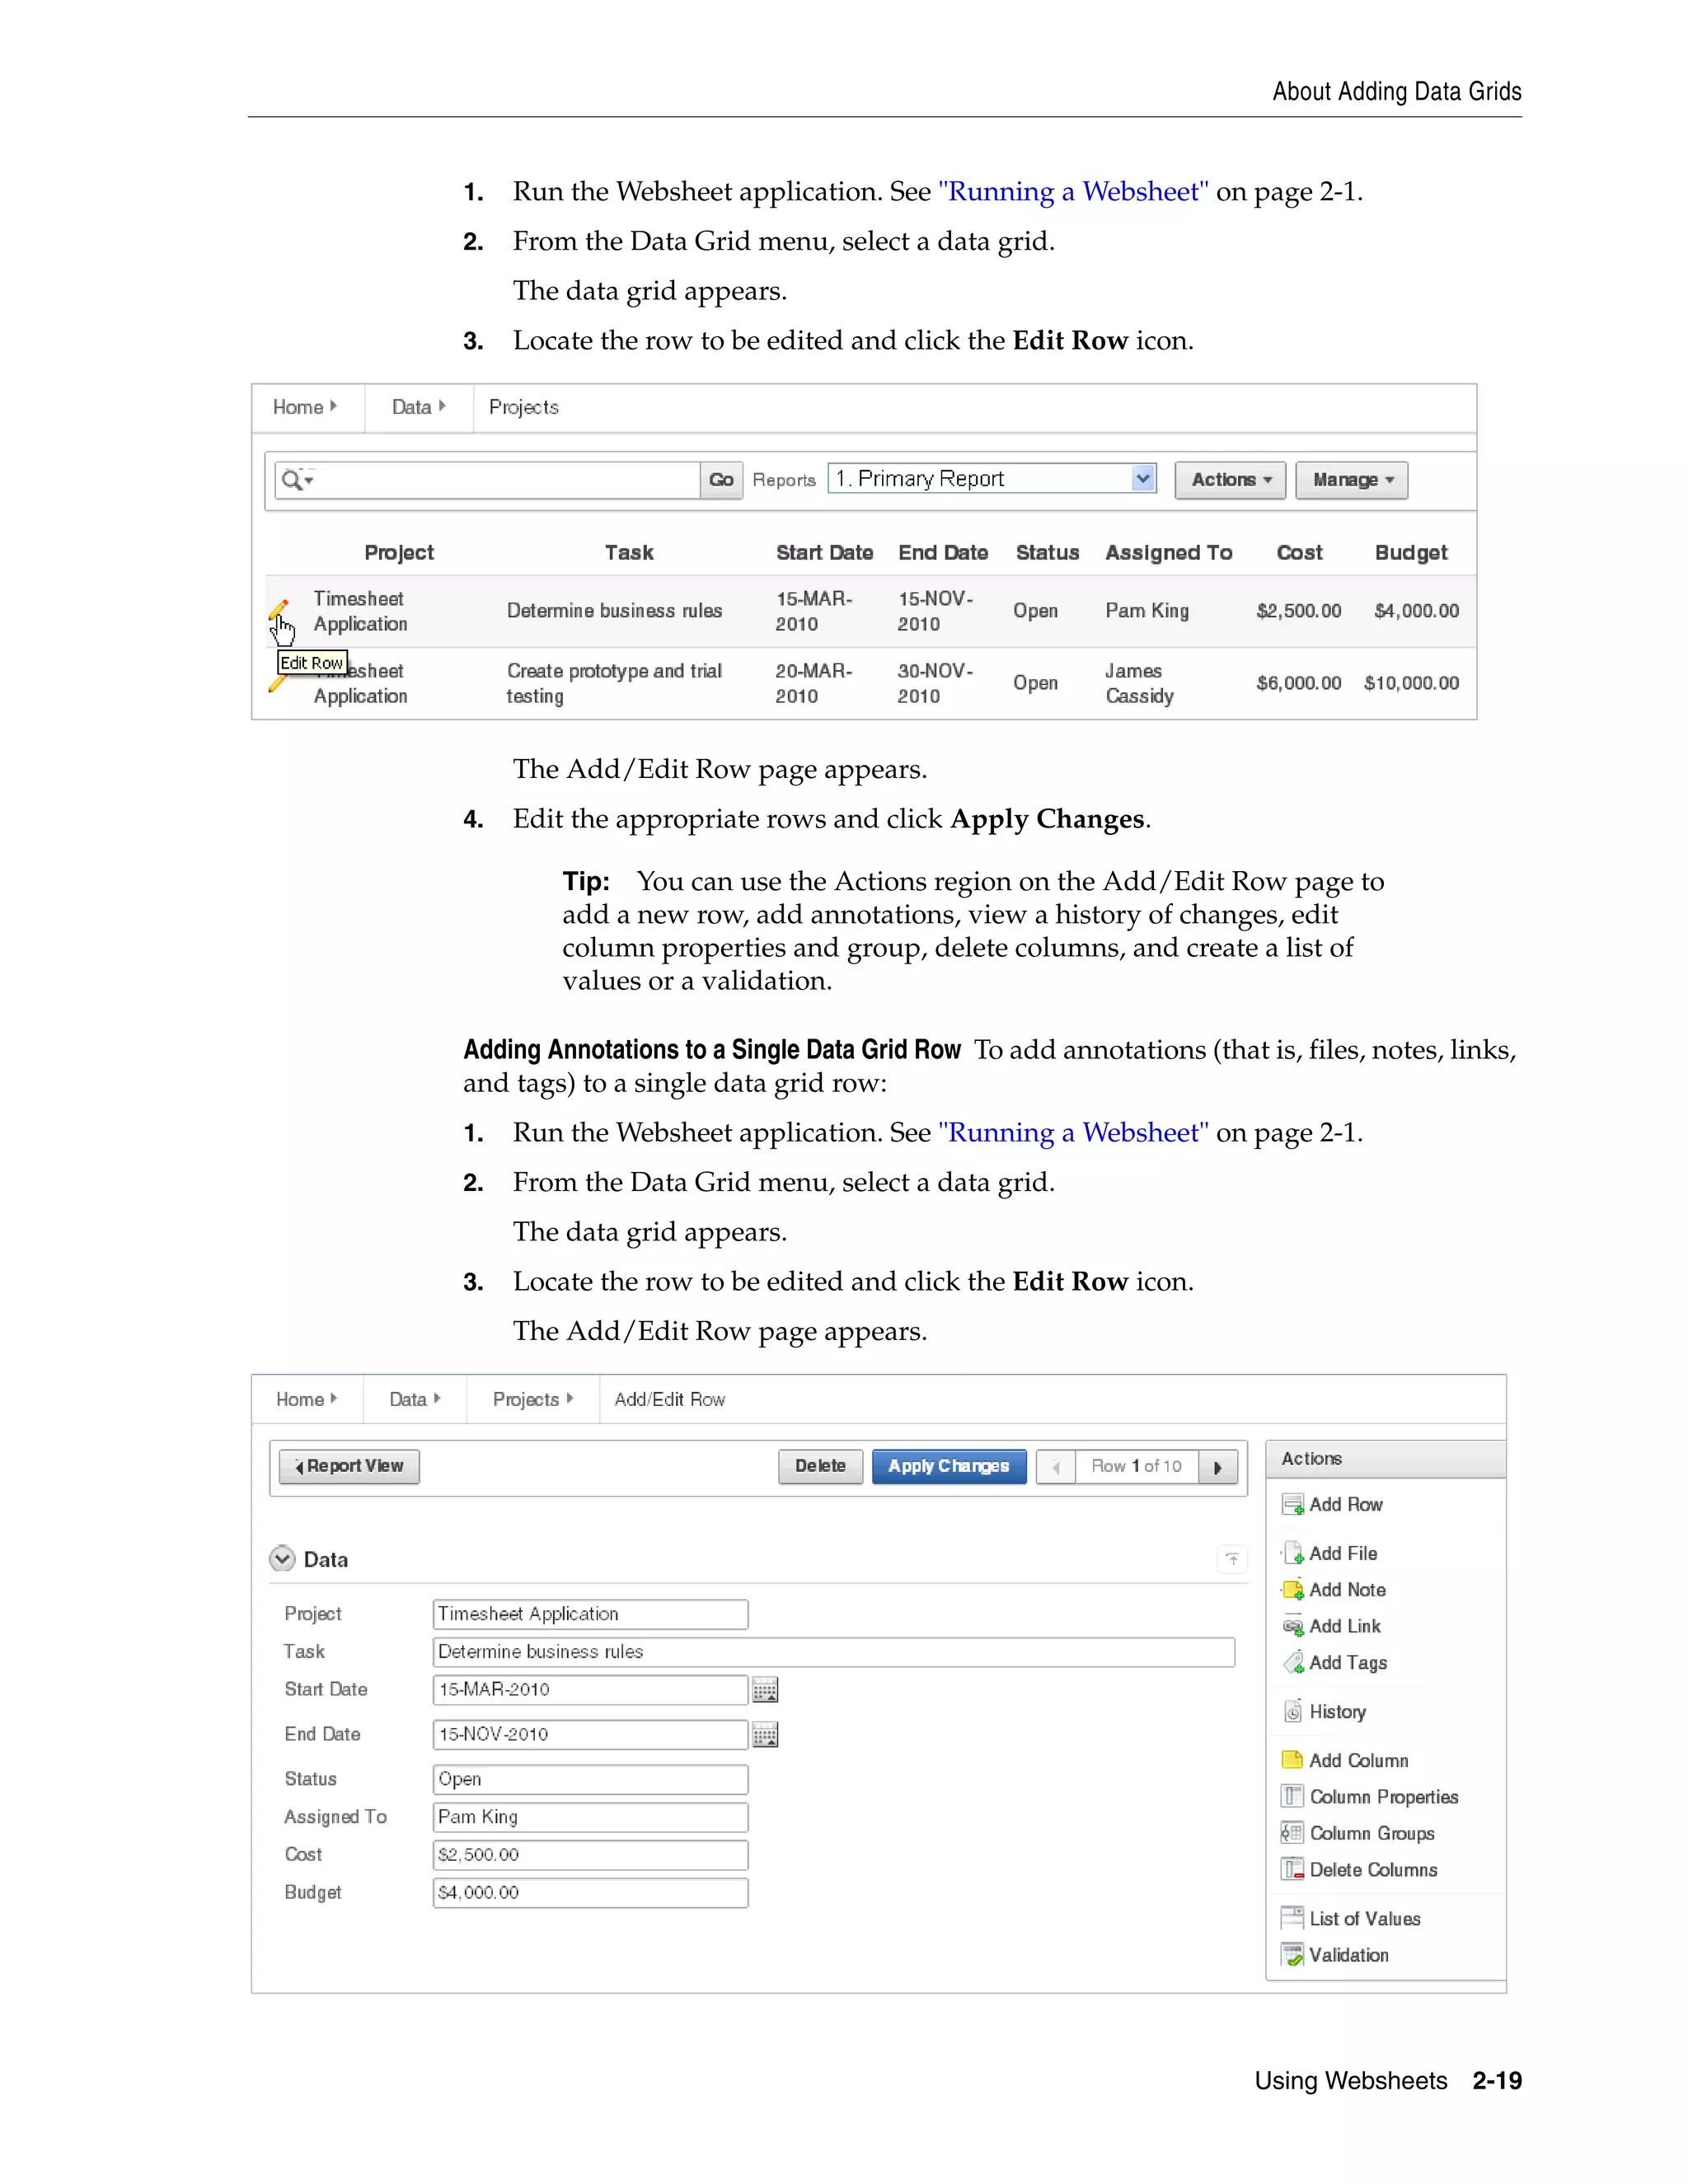Go to the previous row arrow
1688x2184 pixels.
point(1056,1467)
